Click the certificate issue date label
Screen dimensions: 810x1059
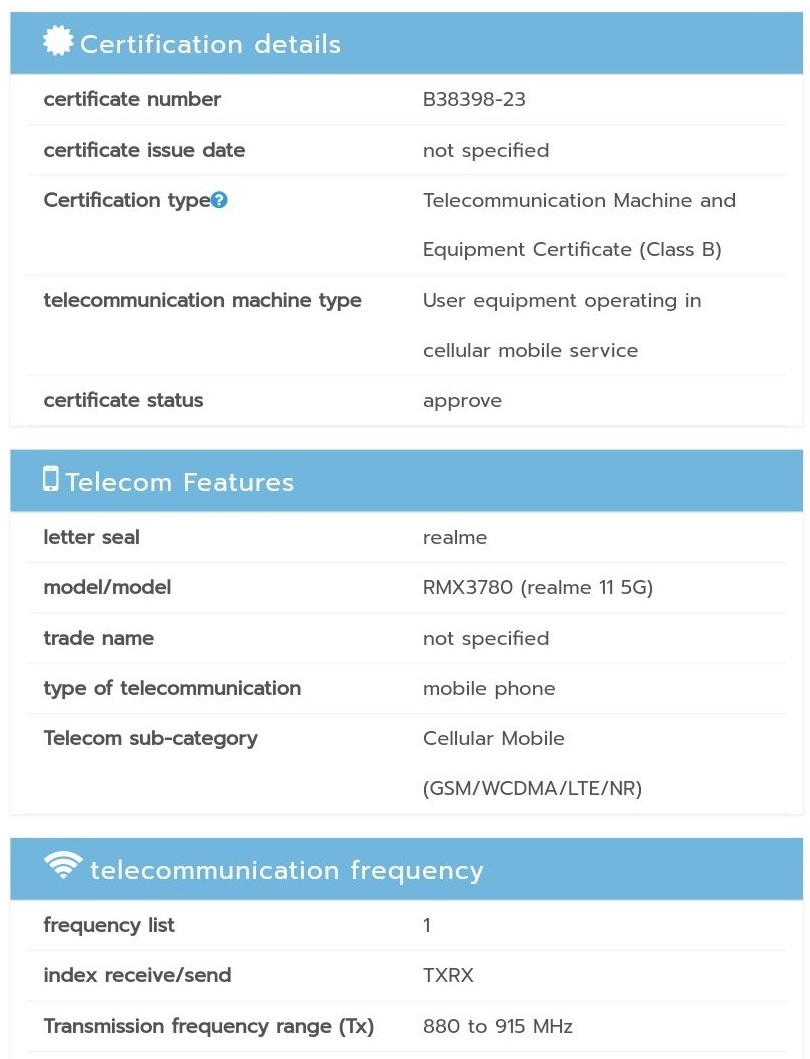pyautogui.click(x=144, y=150)
